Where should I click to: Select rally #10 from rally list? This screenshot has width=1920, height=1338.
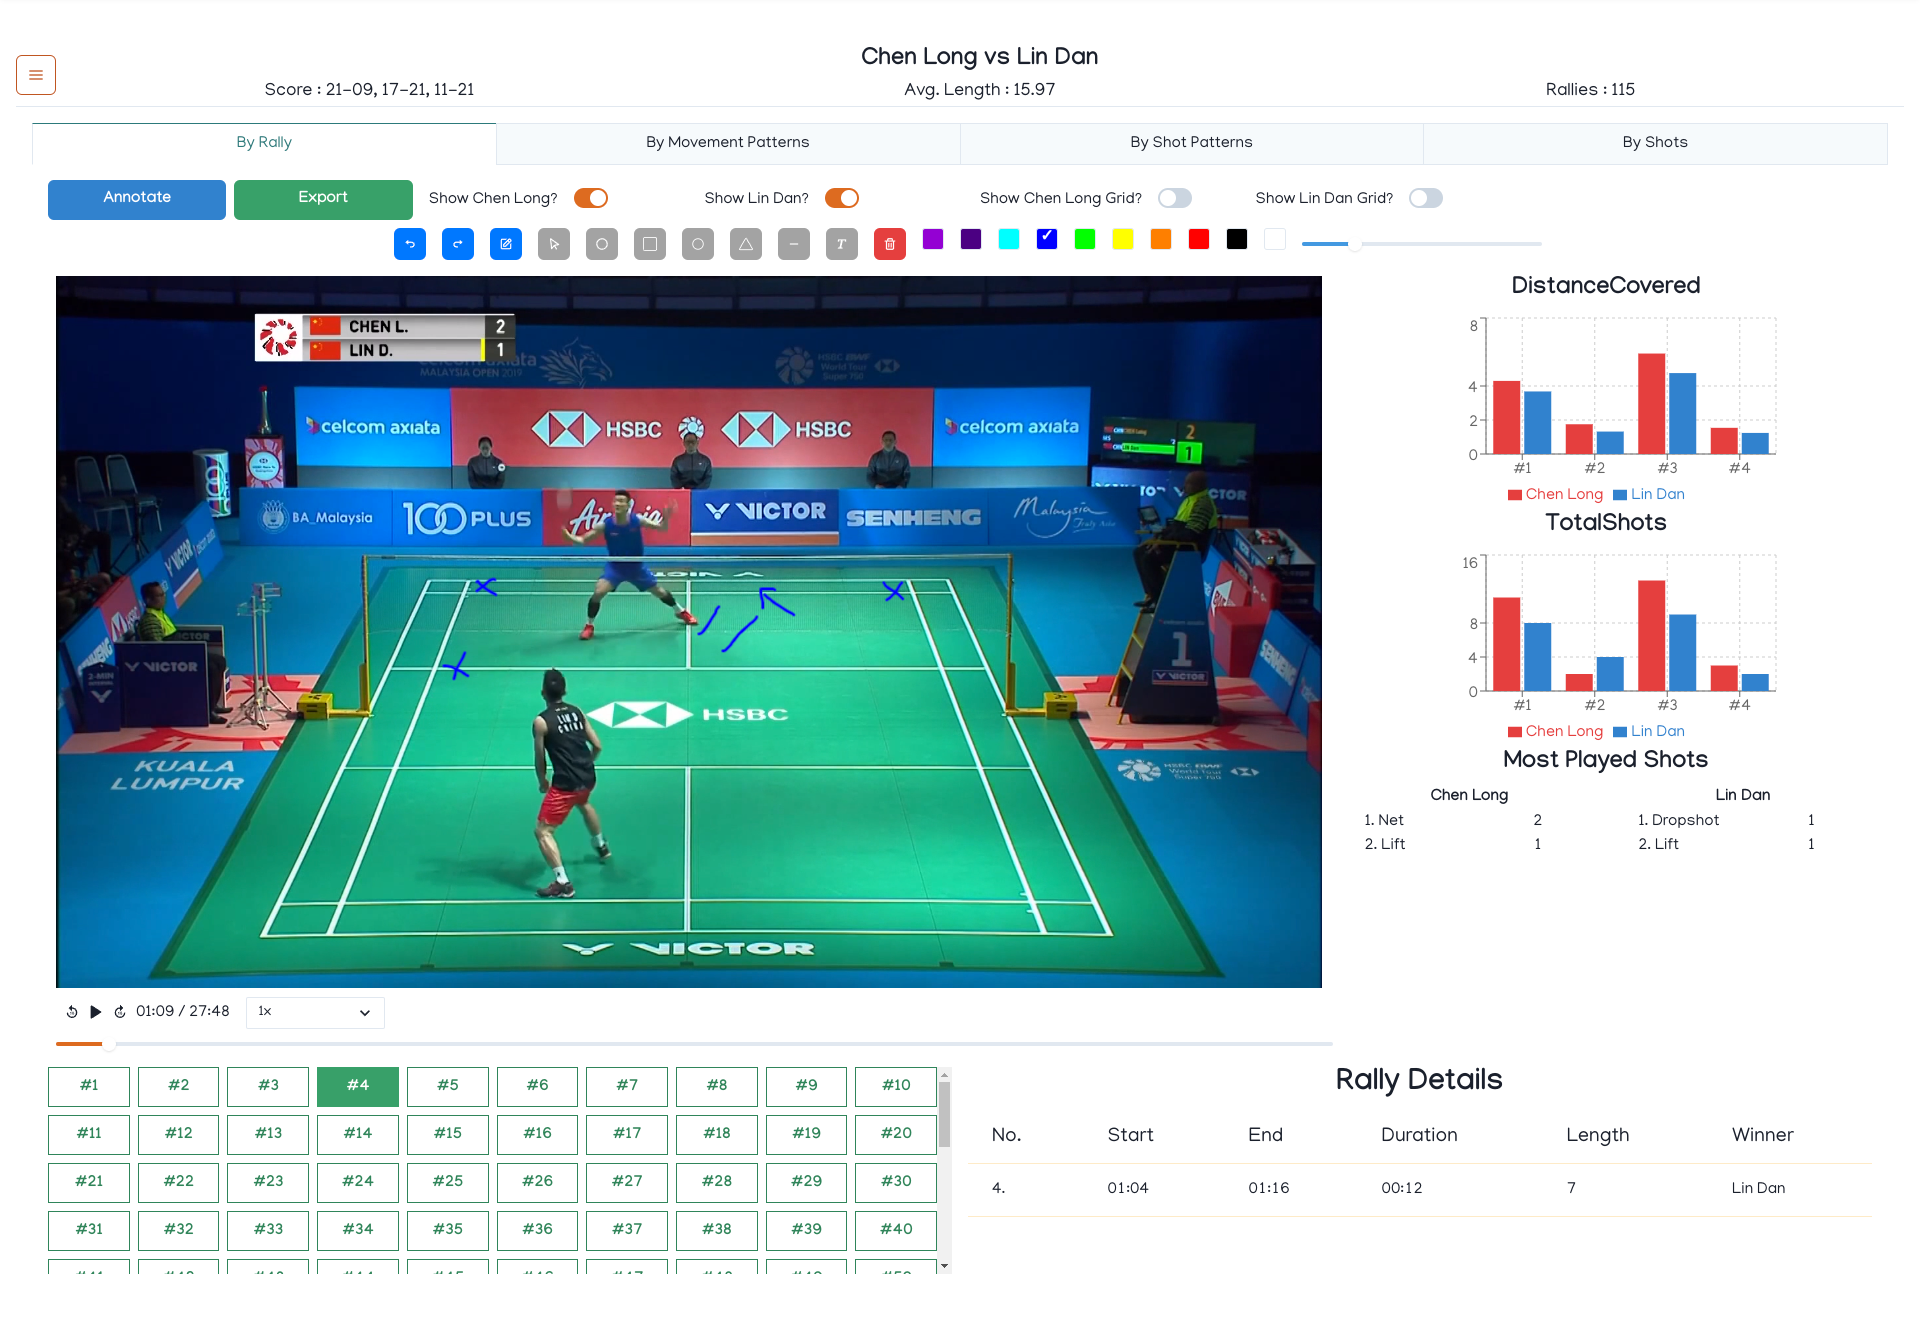(x=896, y=1084)
